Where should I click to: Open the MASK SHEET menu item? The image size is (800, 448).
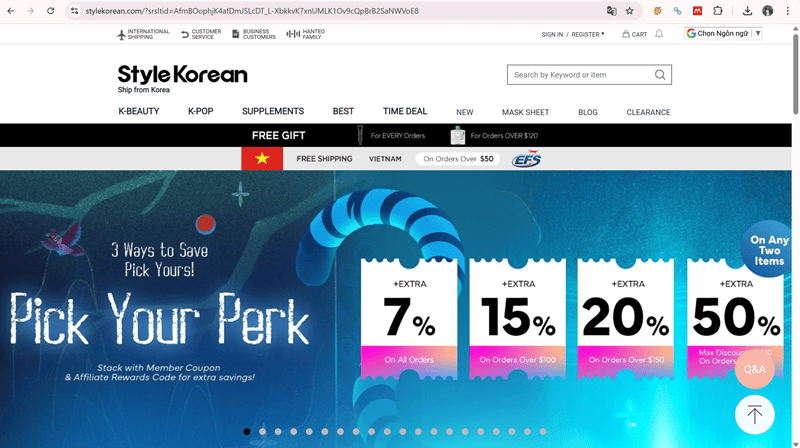point(526,112)
